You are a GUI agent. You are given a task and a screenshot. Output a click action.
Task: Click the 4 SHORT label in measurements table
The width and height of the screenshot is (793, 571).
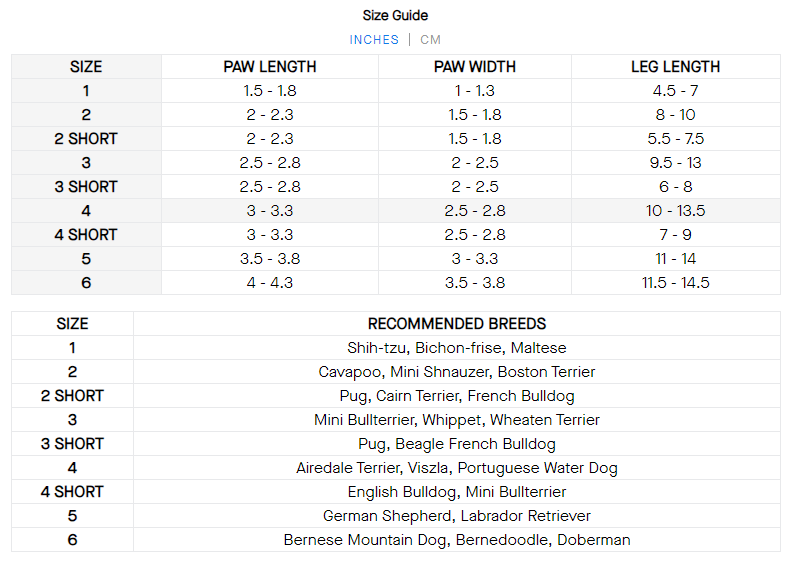(x=86, y=235)
